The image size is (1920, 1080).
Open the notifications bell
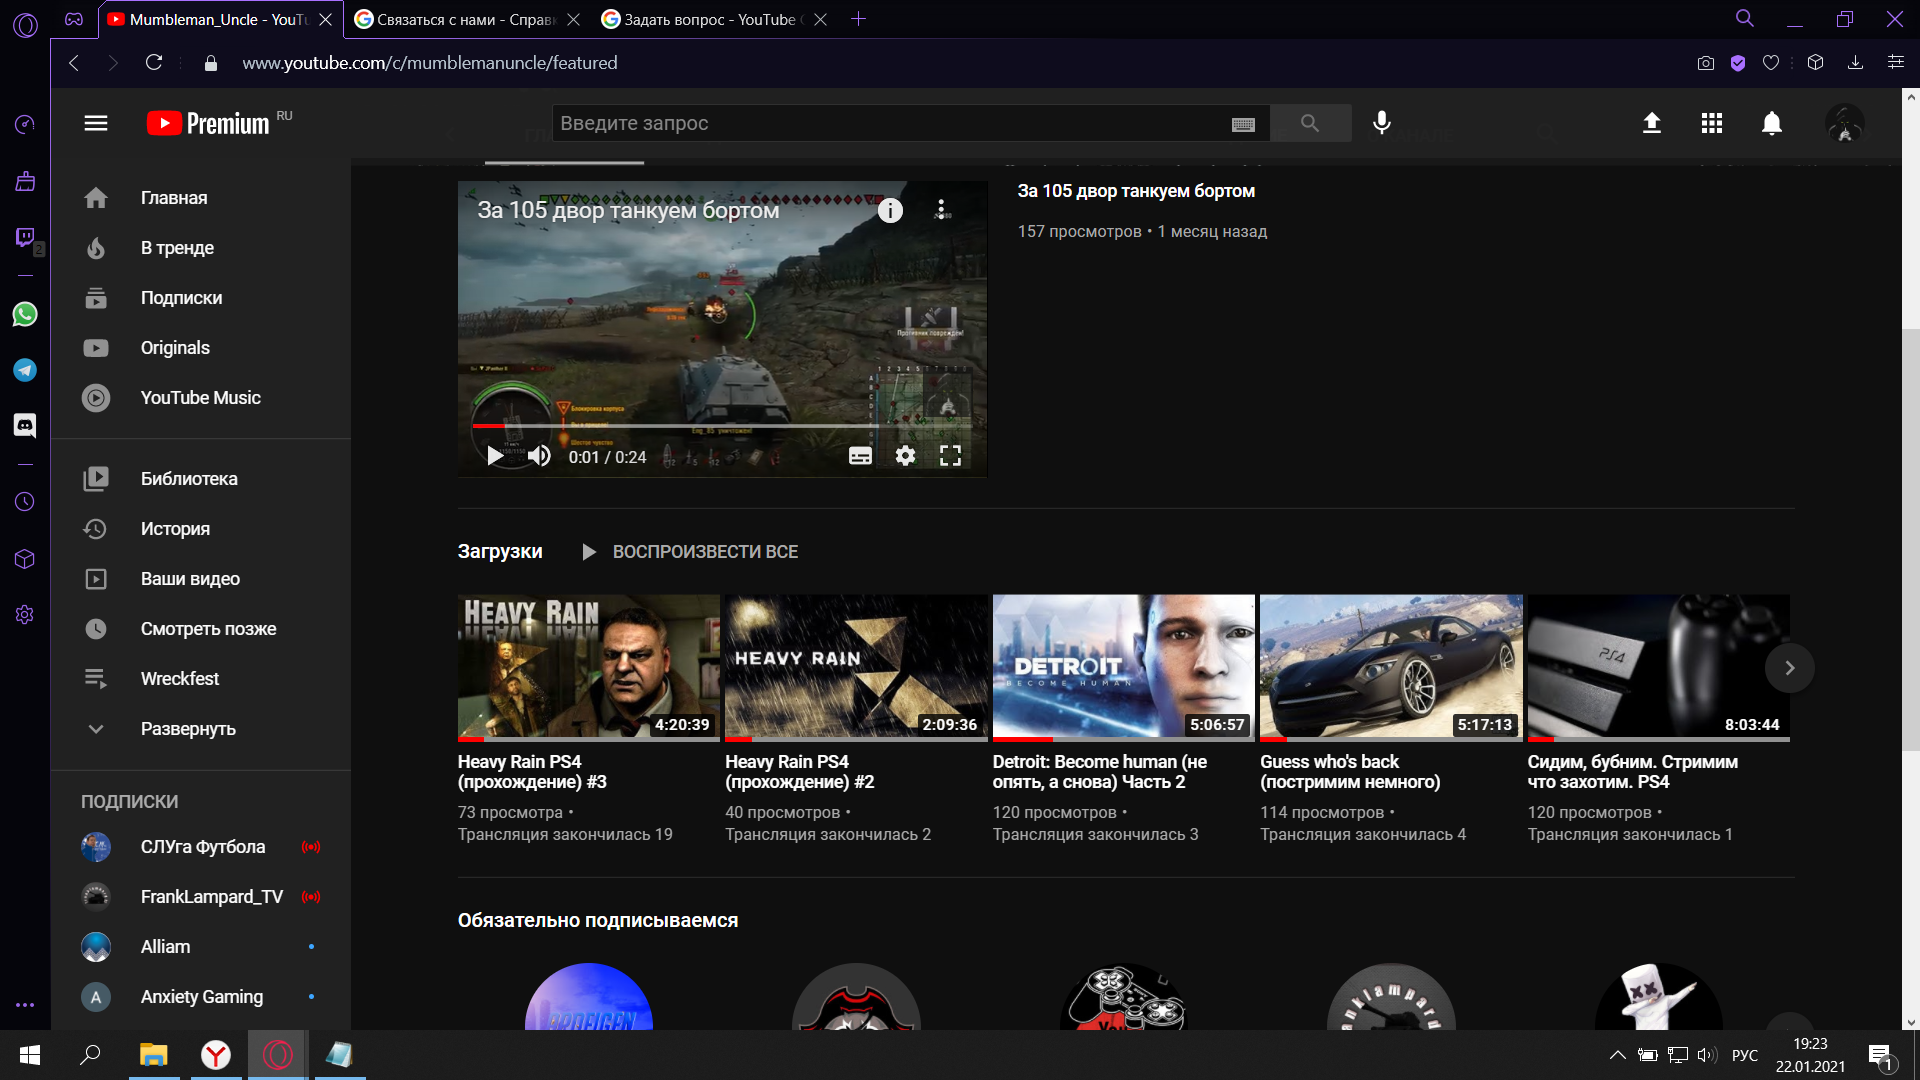pyautogui.click(x=1772, y=123)
